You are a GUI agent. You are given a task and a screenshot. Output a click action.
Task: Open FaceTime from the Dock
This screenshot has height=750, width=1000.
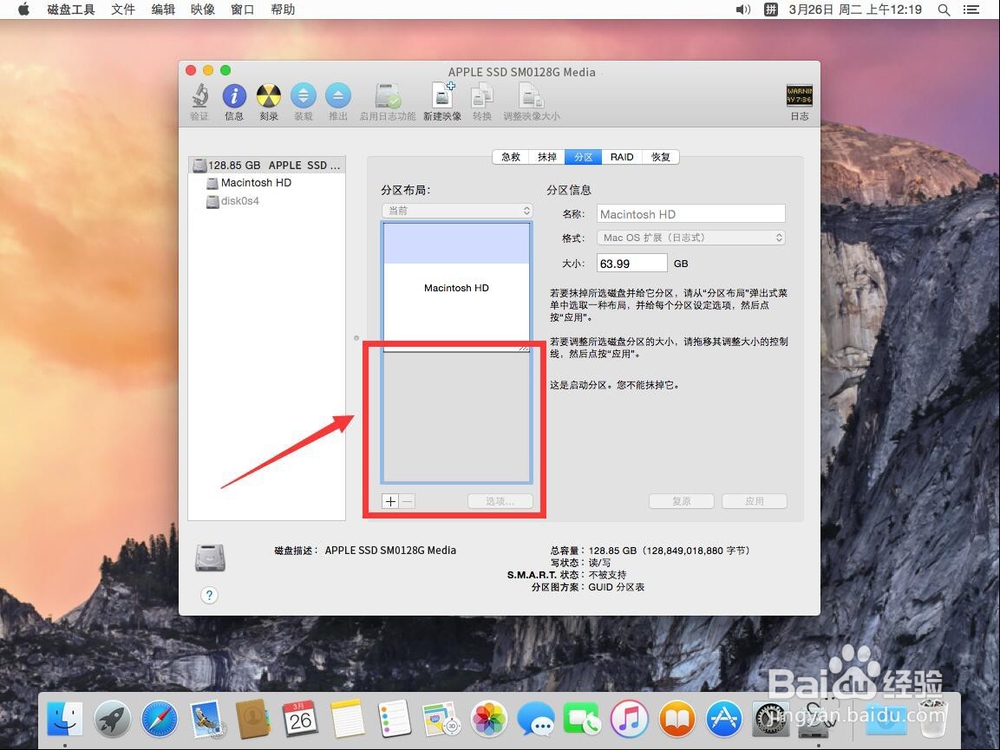582,719
